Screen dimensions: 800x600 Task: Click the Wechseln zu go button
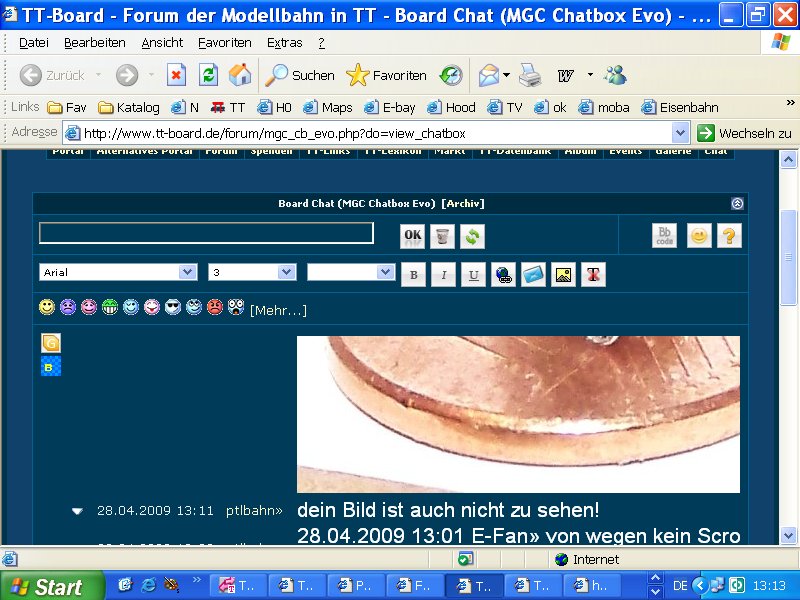[x=744, y=133]
